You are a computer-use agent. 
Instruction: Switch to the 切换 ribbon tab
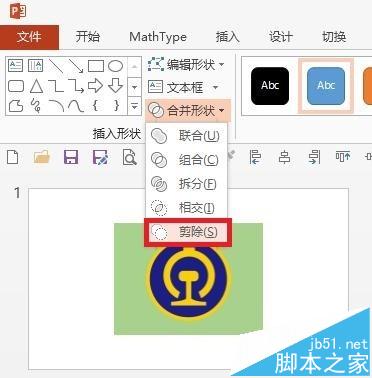(x=334, y=37)
